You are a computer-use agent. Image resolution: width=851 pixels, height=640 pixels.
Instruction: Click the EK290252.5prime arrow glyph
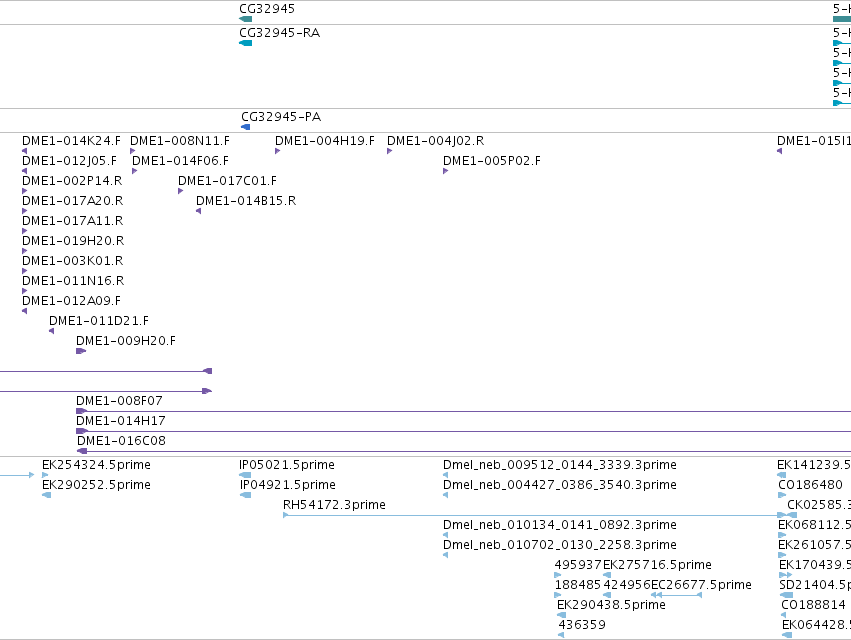click(47, 495)
